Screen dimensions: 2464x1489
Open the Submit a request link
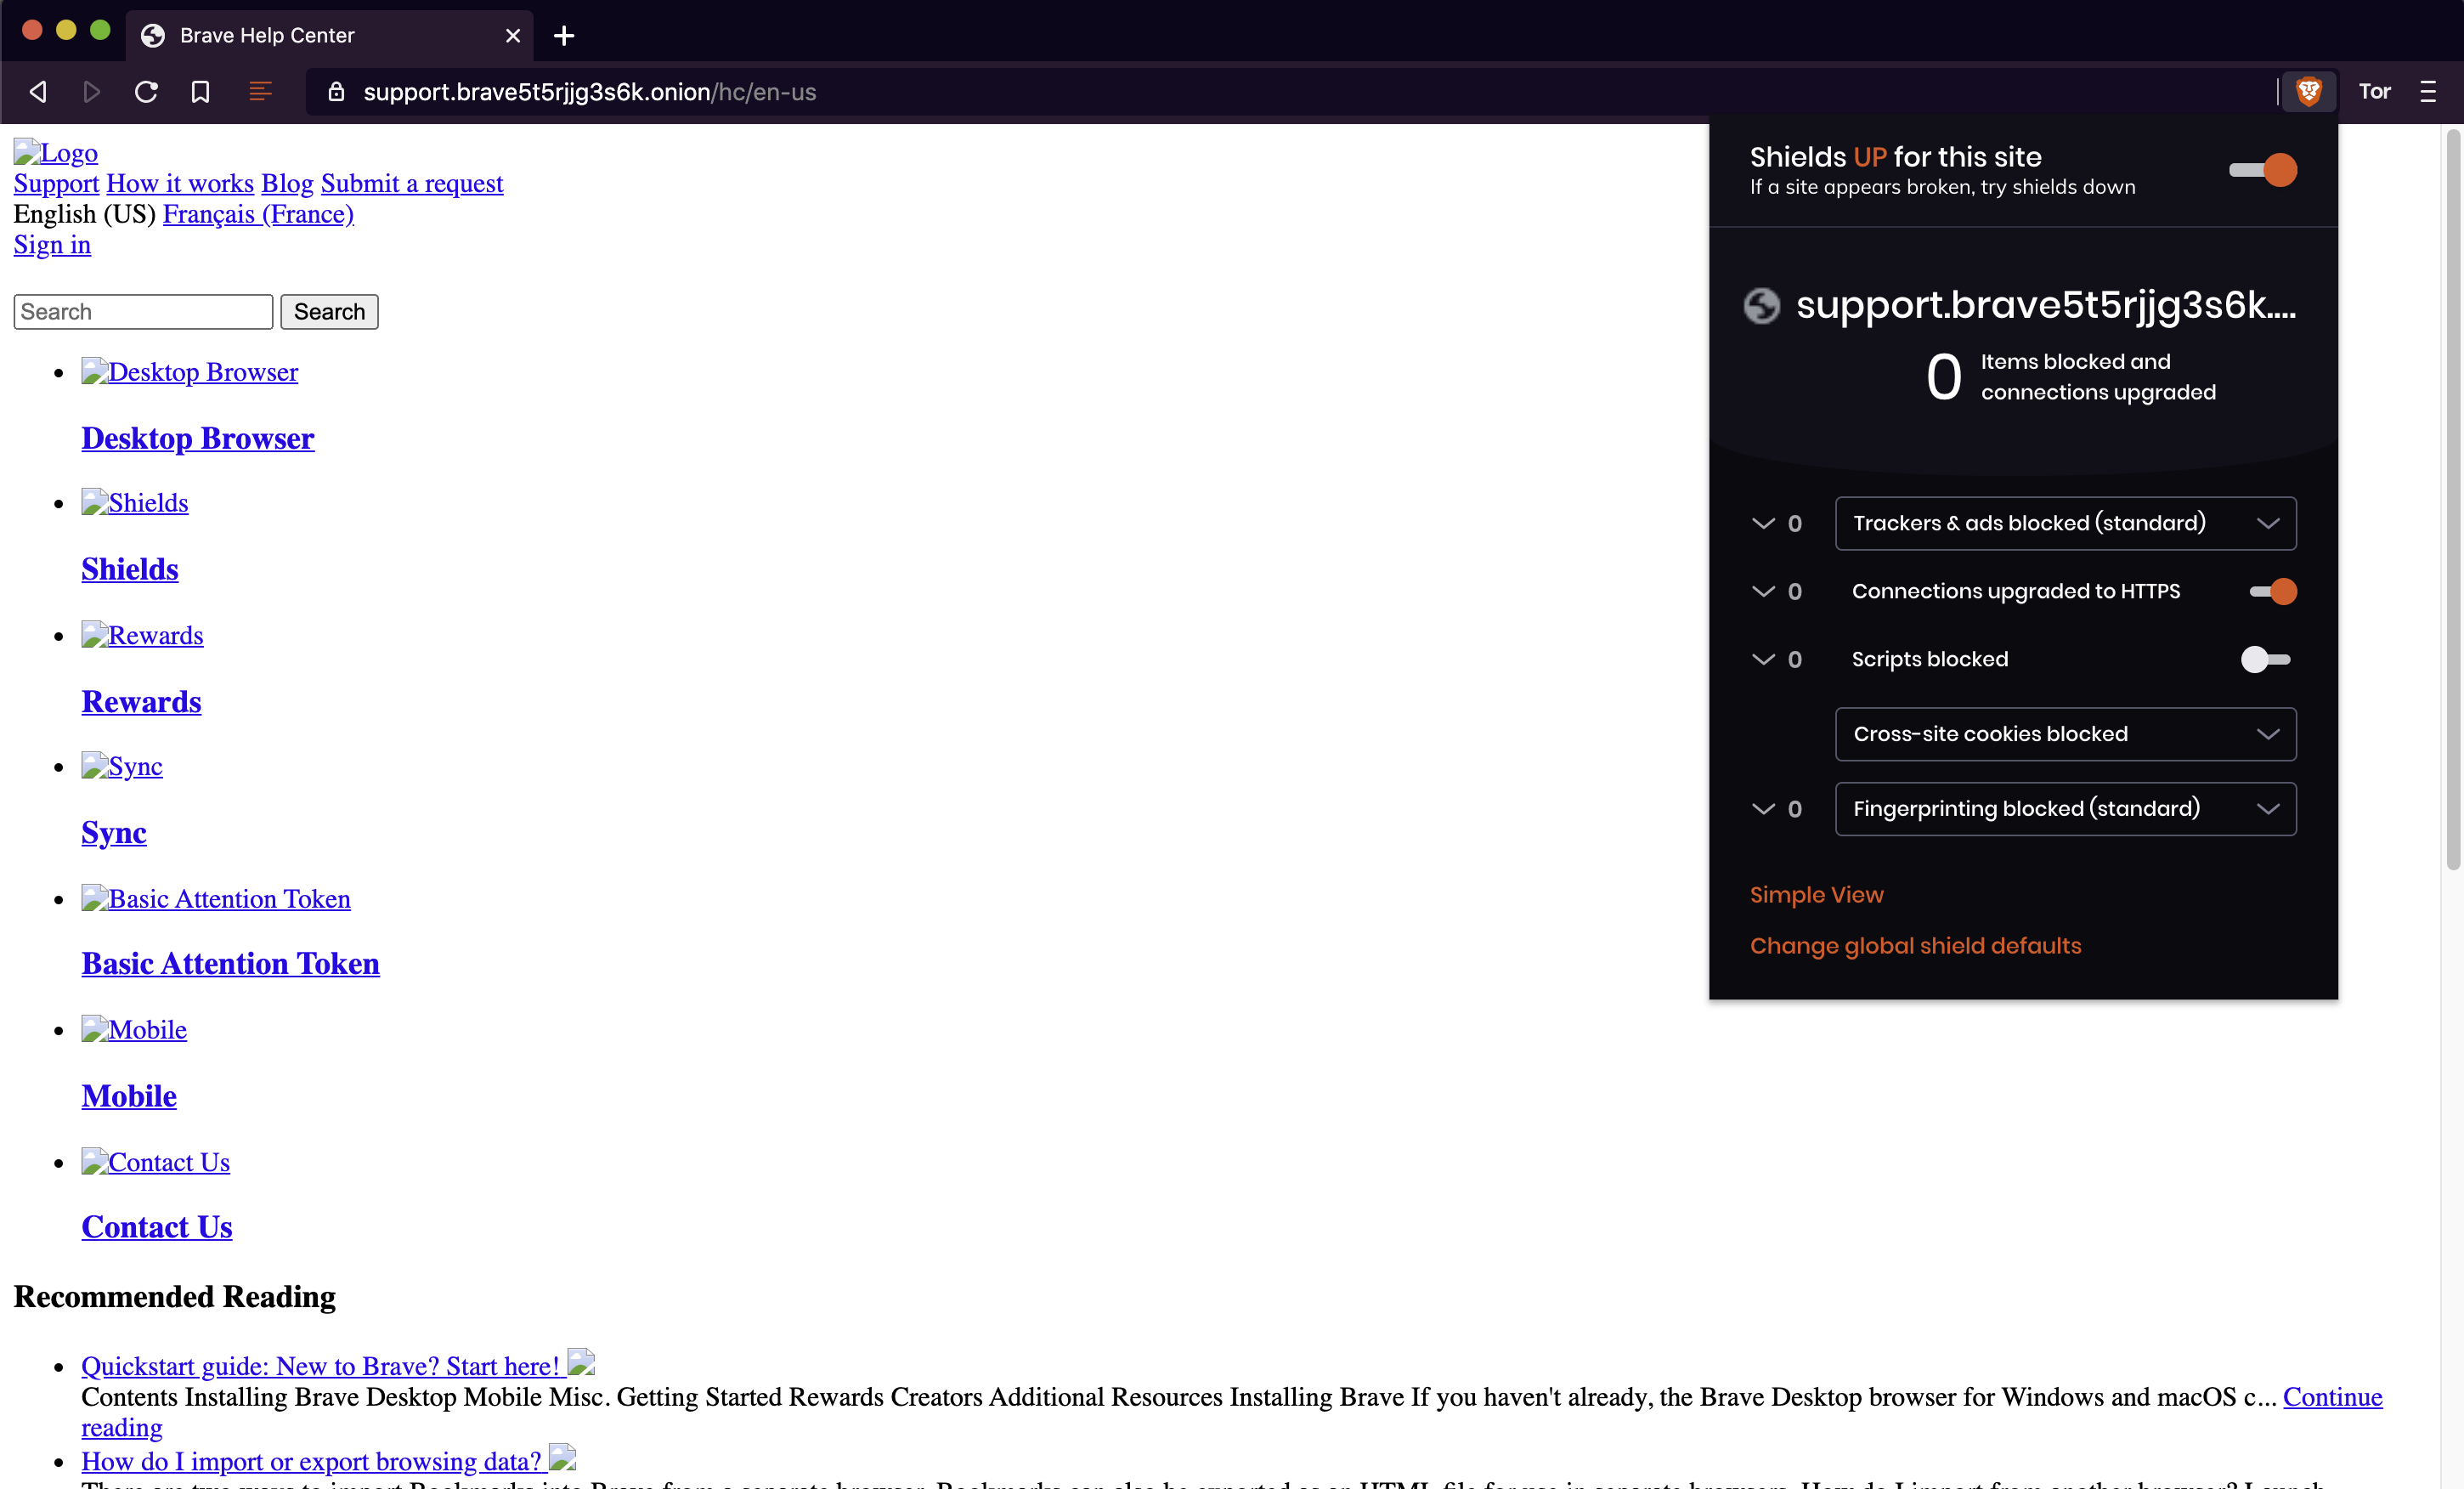pyautogui.click(x=412, y=183)
